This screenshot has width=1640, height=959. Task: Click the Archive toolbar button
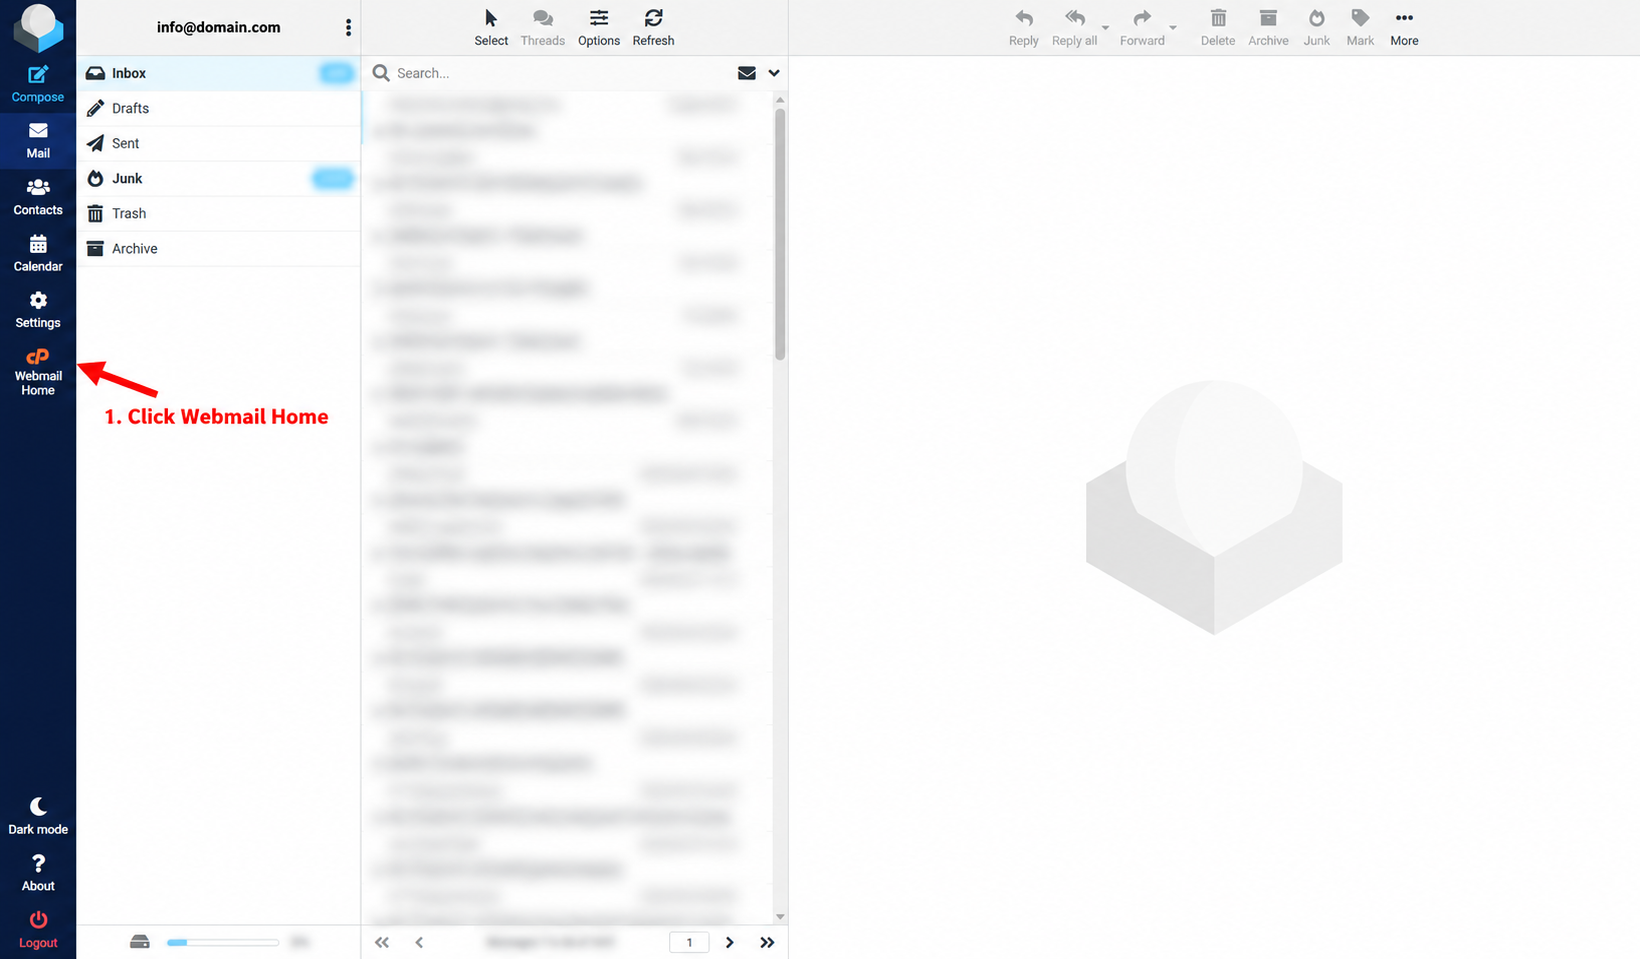[x=1268, y=28]
